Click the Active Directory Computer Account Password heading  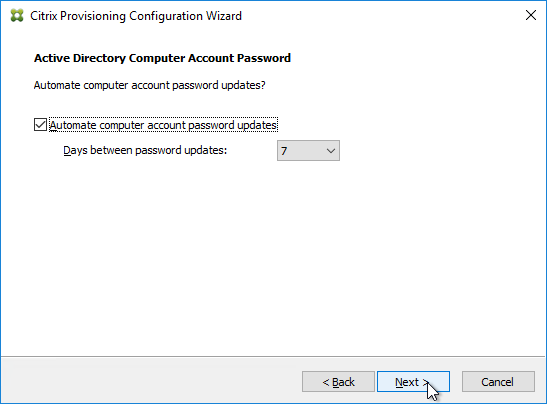162,58
